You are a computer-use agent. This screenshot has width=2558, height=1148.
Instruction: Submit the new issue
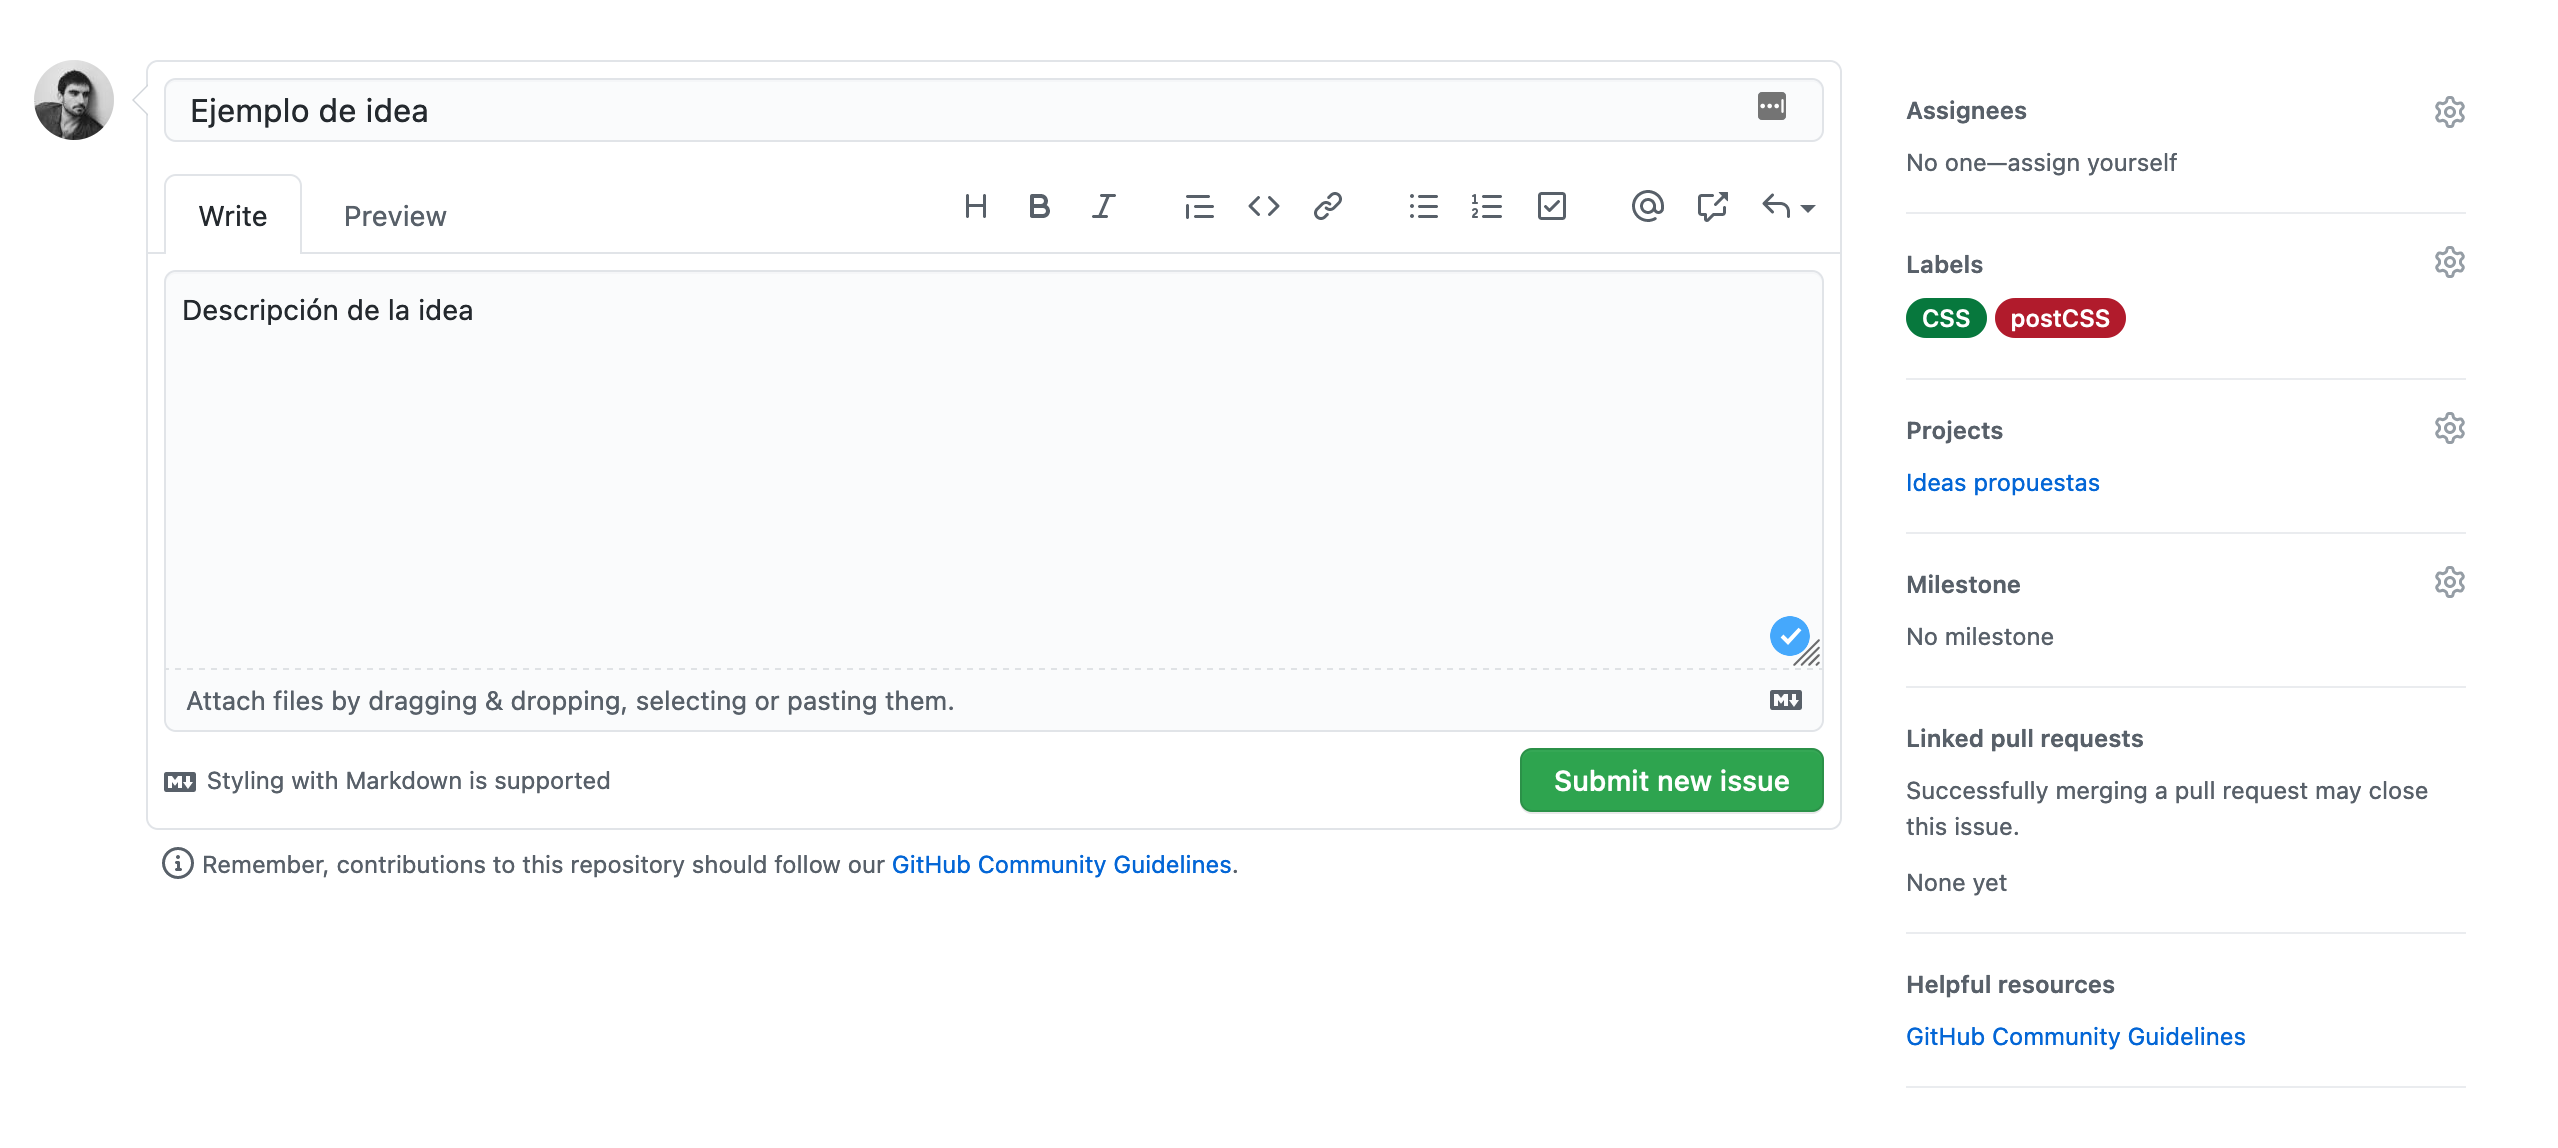1670,780
